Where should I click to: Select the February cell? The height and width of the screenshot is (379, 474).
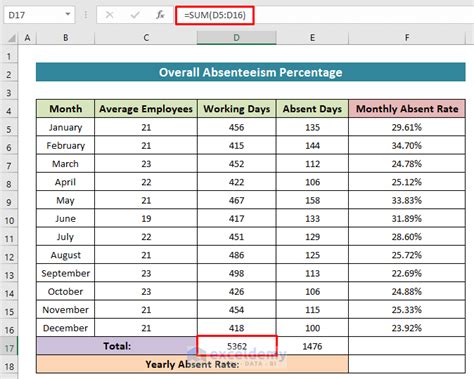pos(65,145)
